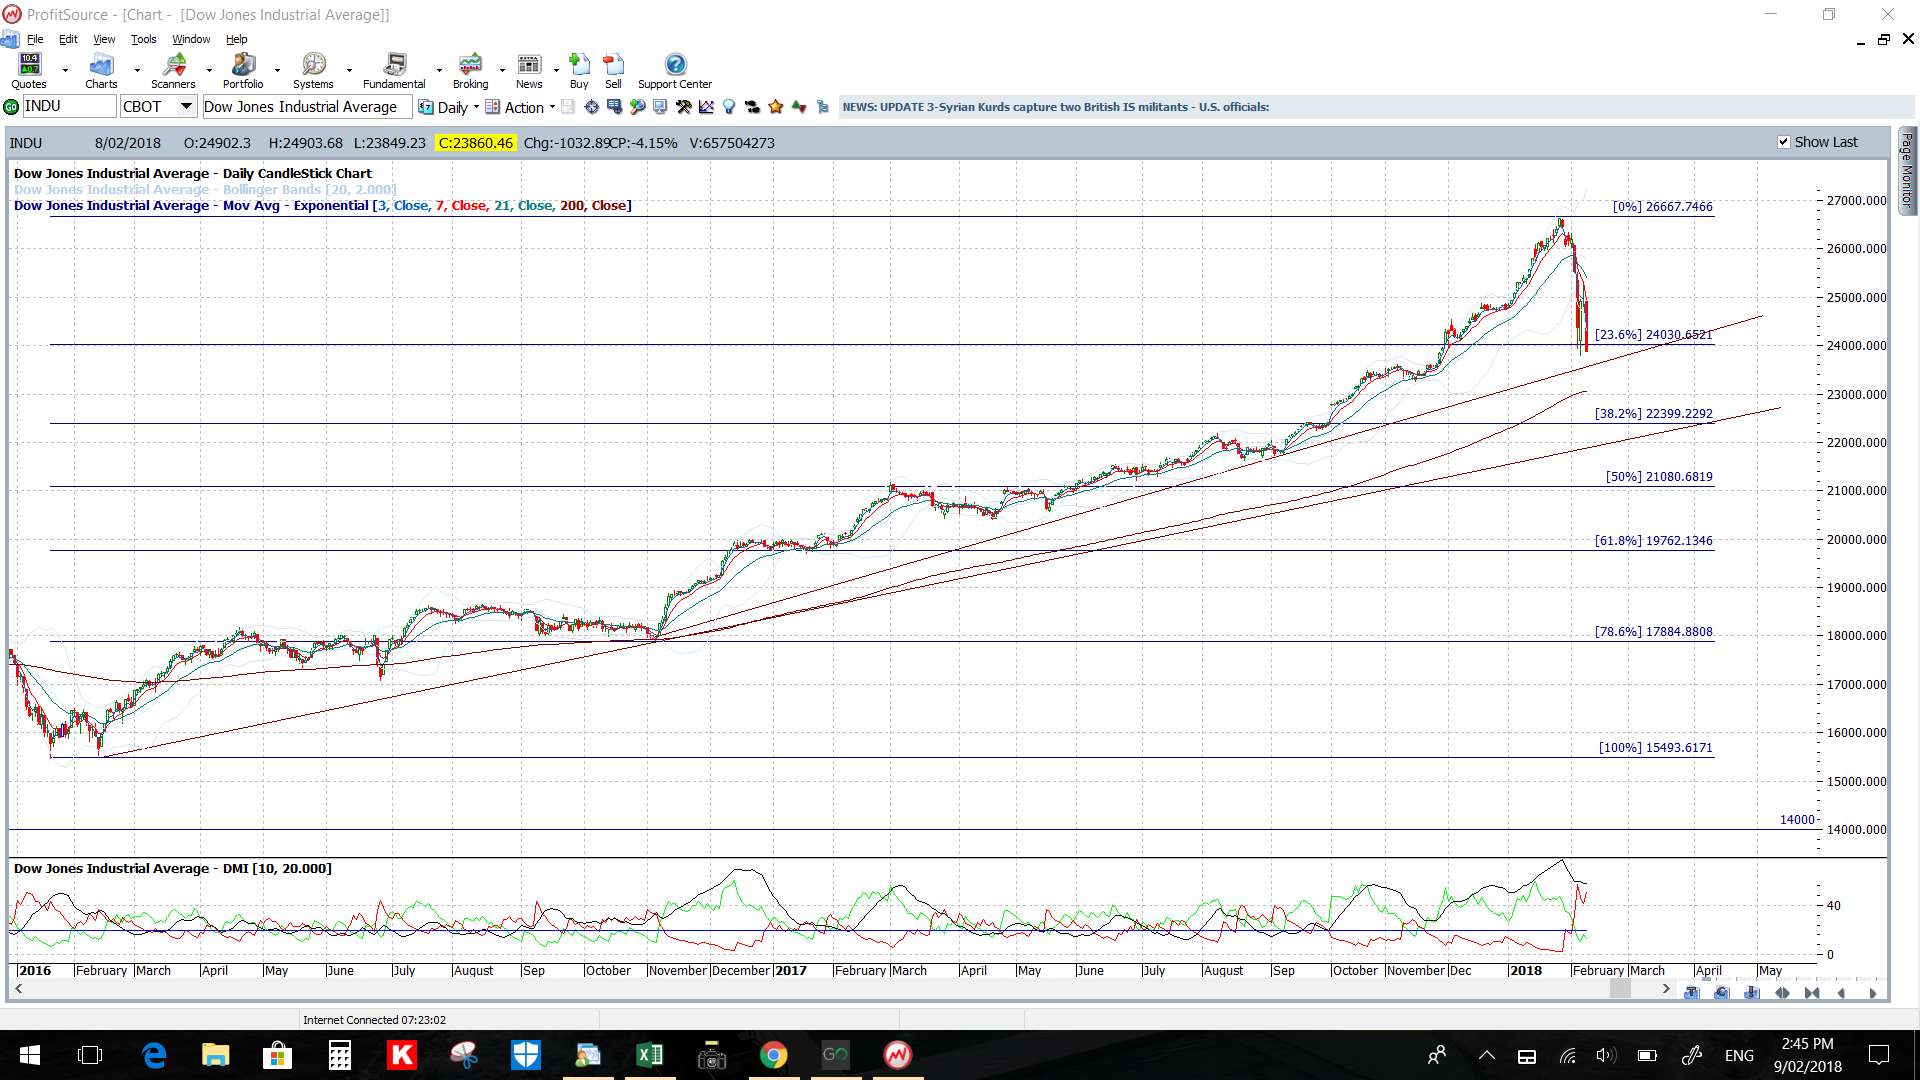
Task: Click the Buy order icon
Action: (x=579, y=71)
